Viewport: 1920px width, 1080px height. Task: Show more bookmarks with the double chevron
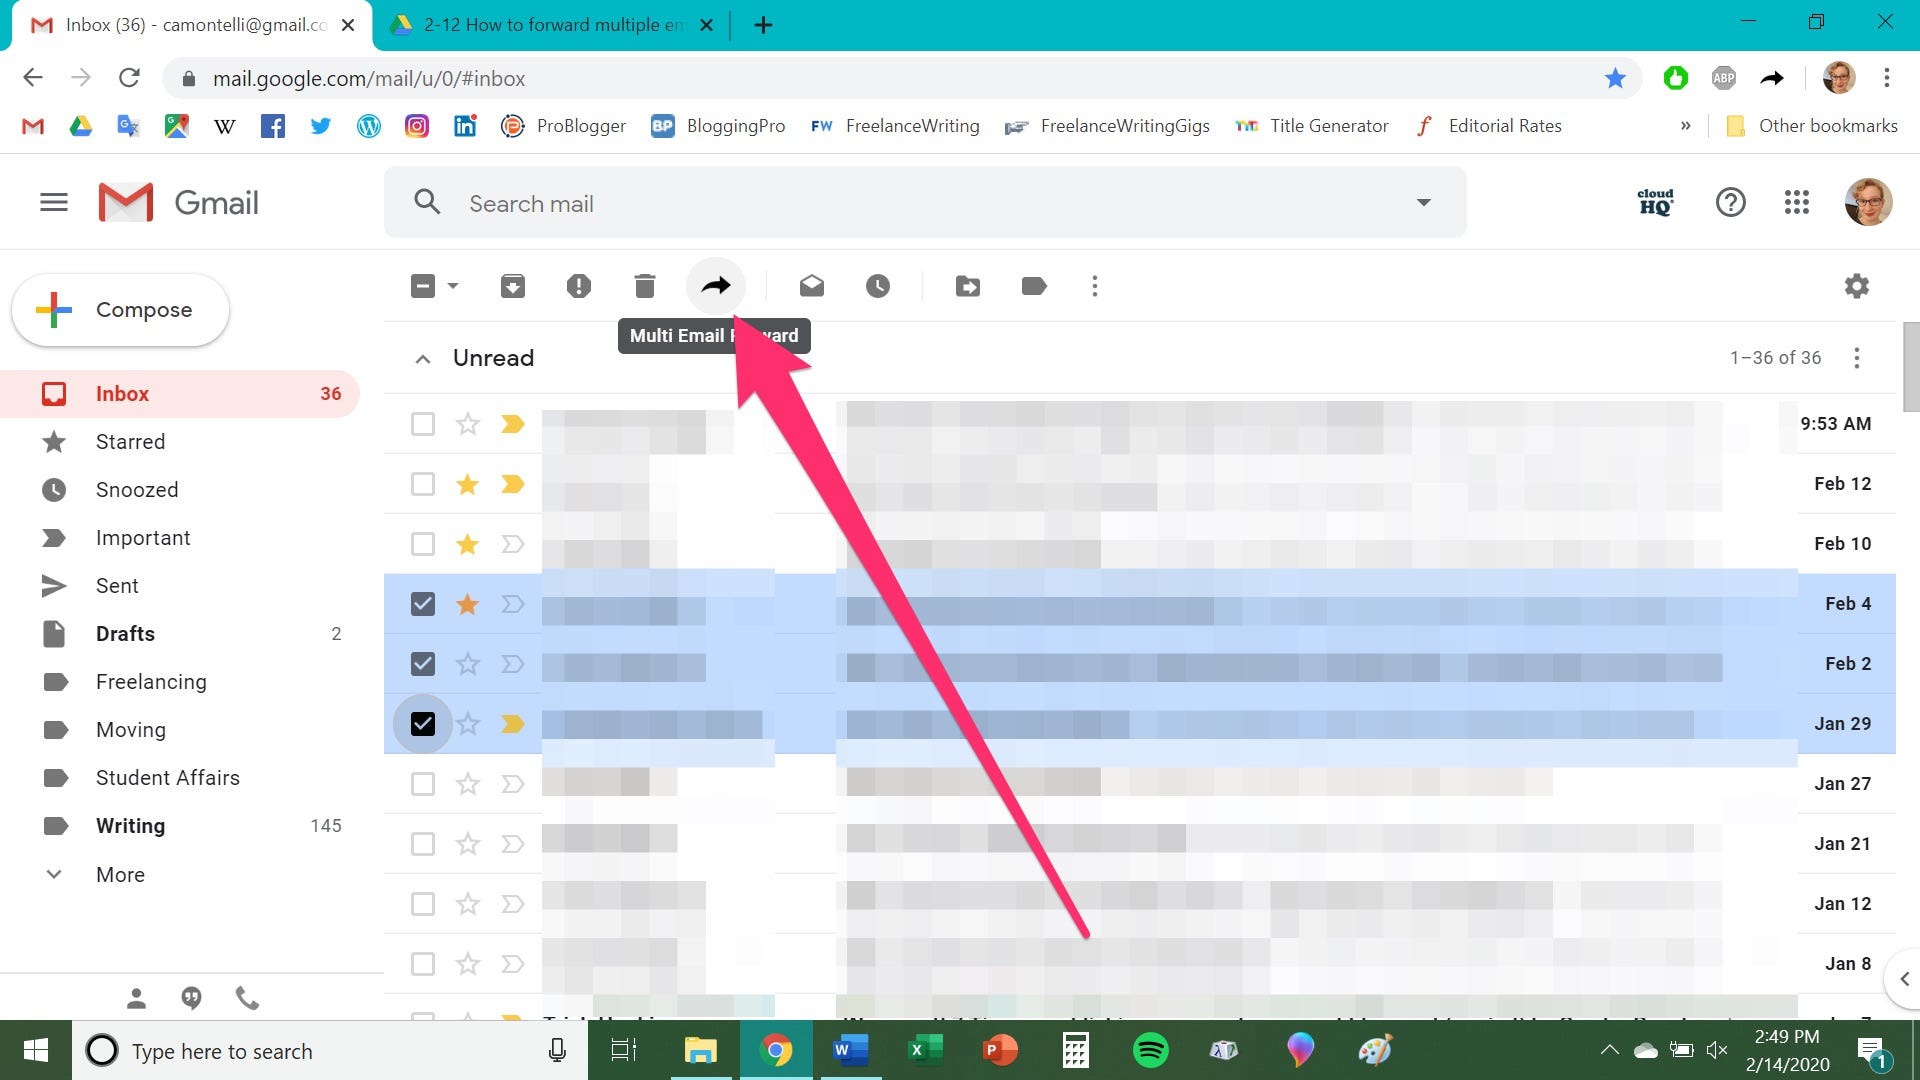(1686, 126)
